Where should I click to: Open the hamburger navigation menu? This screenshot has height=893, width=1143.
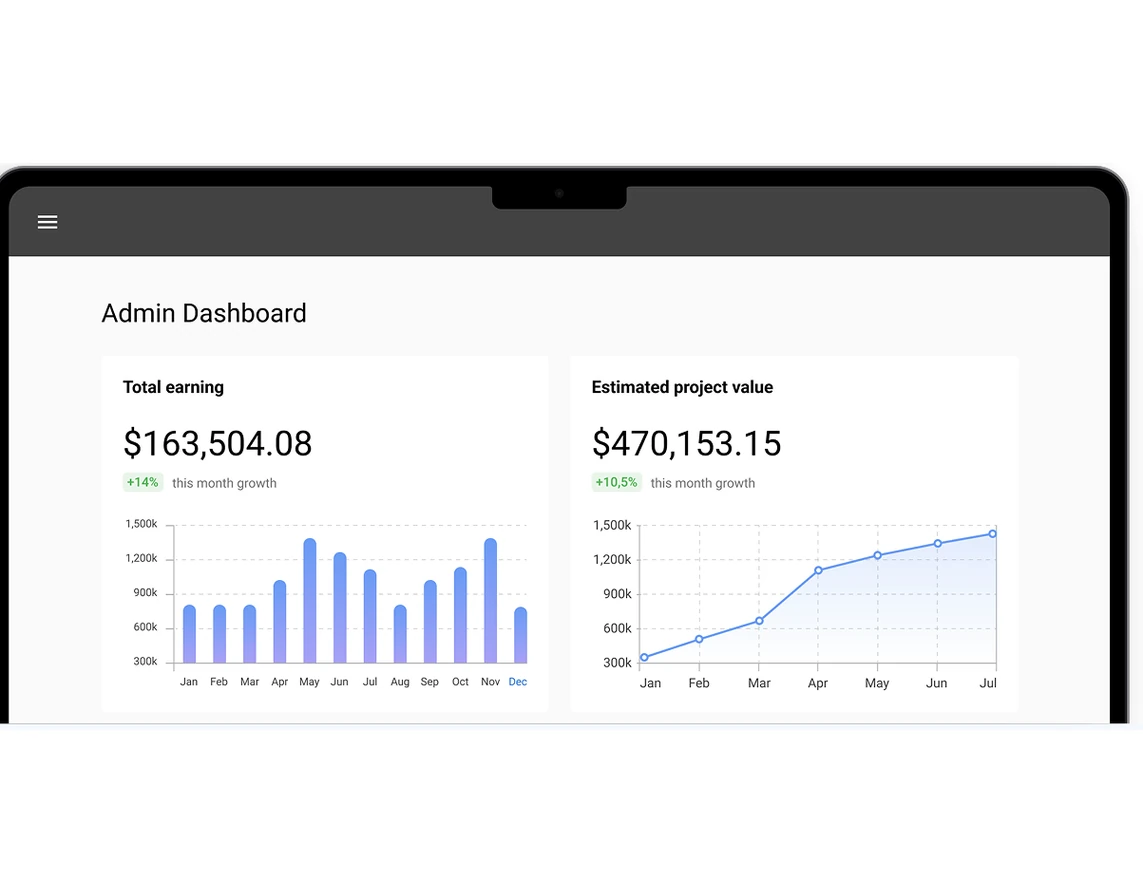(x=47, y=222)
